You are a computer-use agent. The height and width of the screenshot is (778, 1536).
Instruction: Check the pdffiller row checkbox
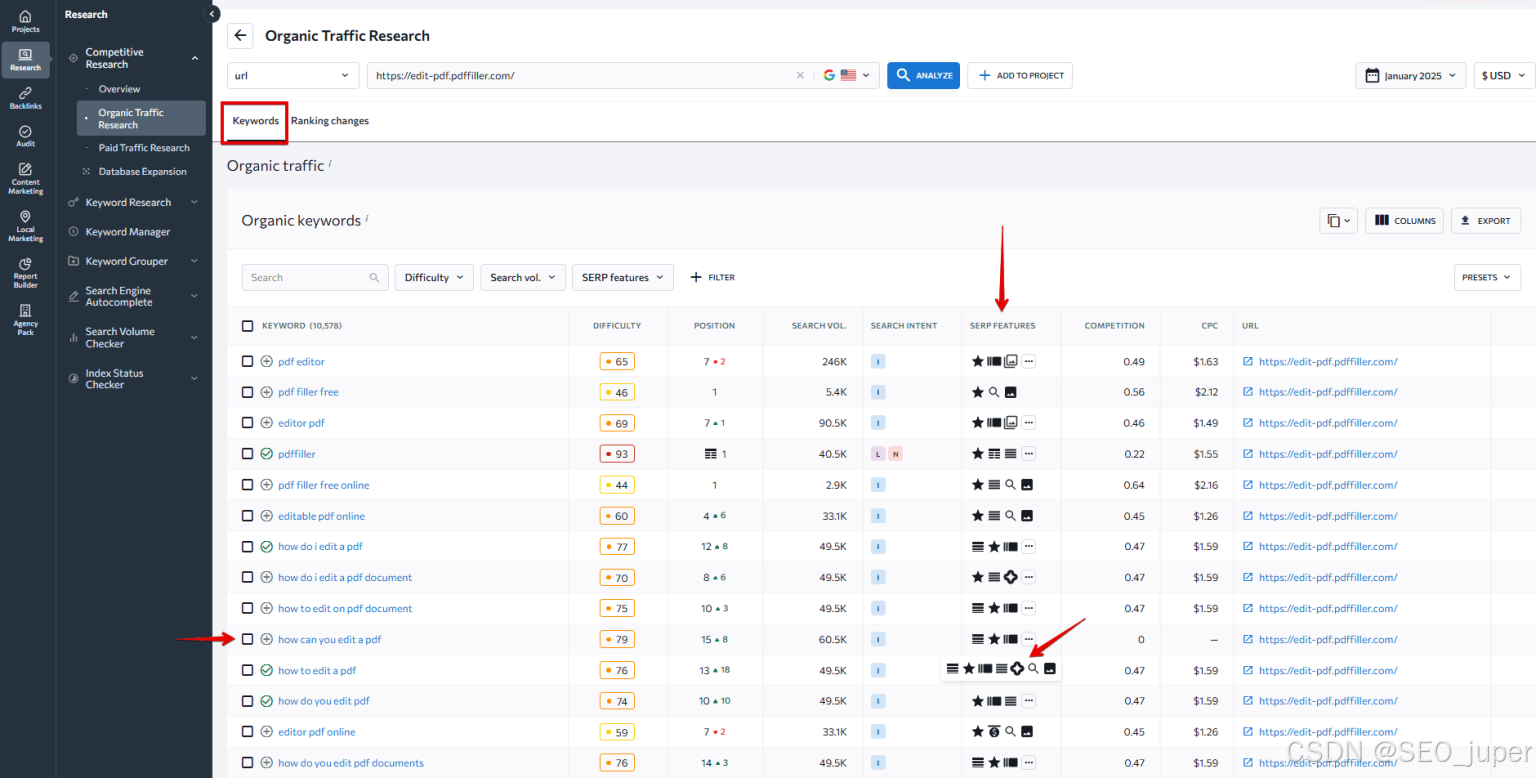[x=248, y=454]
